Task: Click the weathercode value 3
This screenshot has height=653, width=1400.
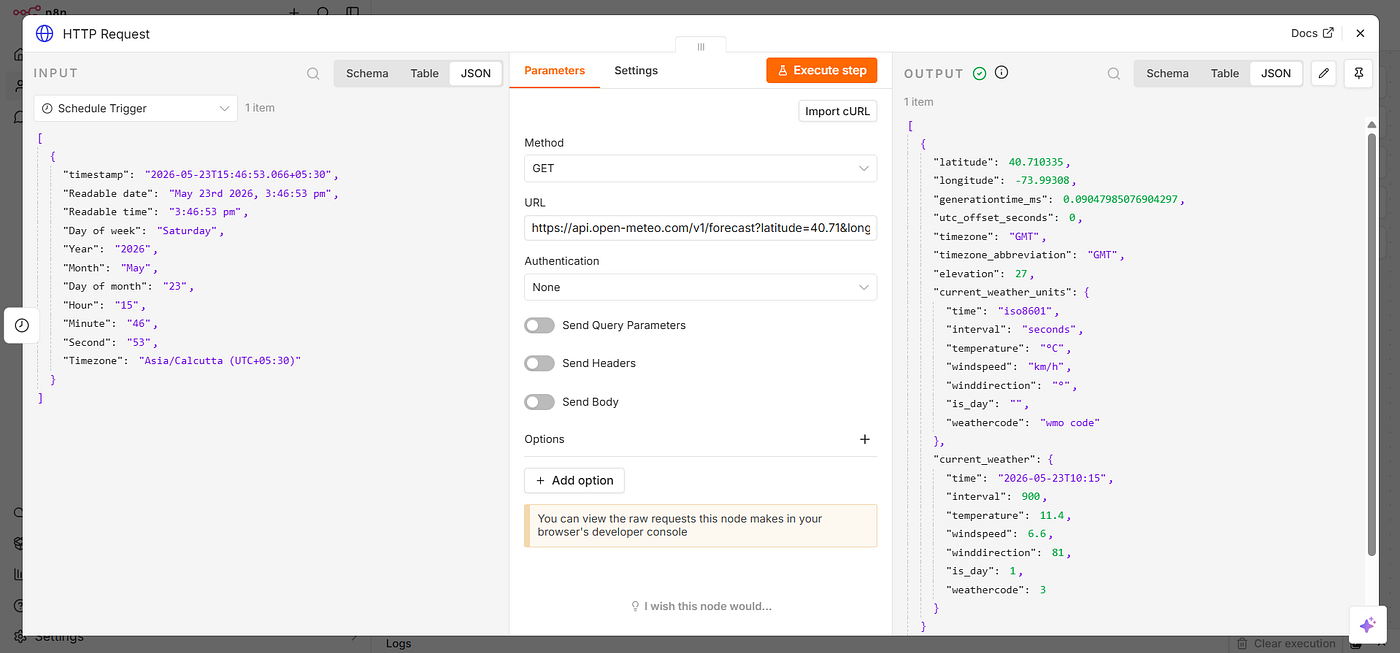Action: click(x=1043, y=590)
